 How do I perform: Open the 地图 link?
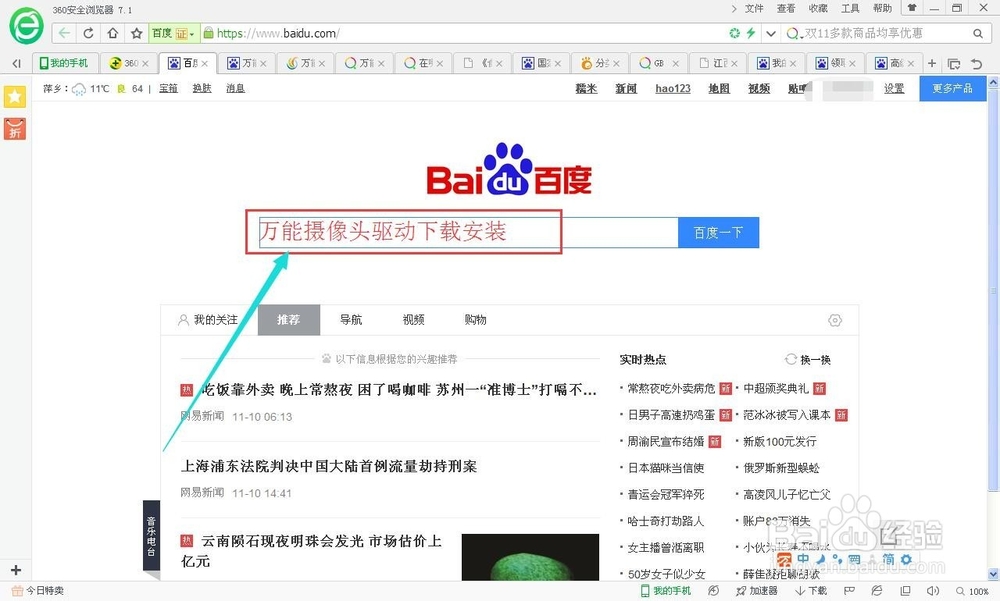[719, 88]
